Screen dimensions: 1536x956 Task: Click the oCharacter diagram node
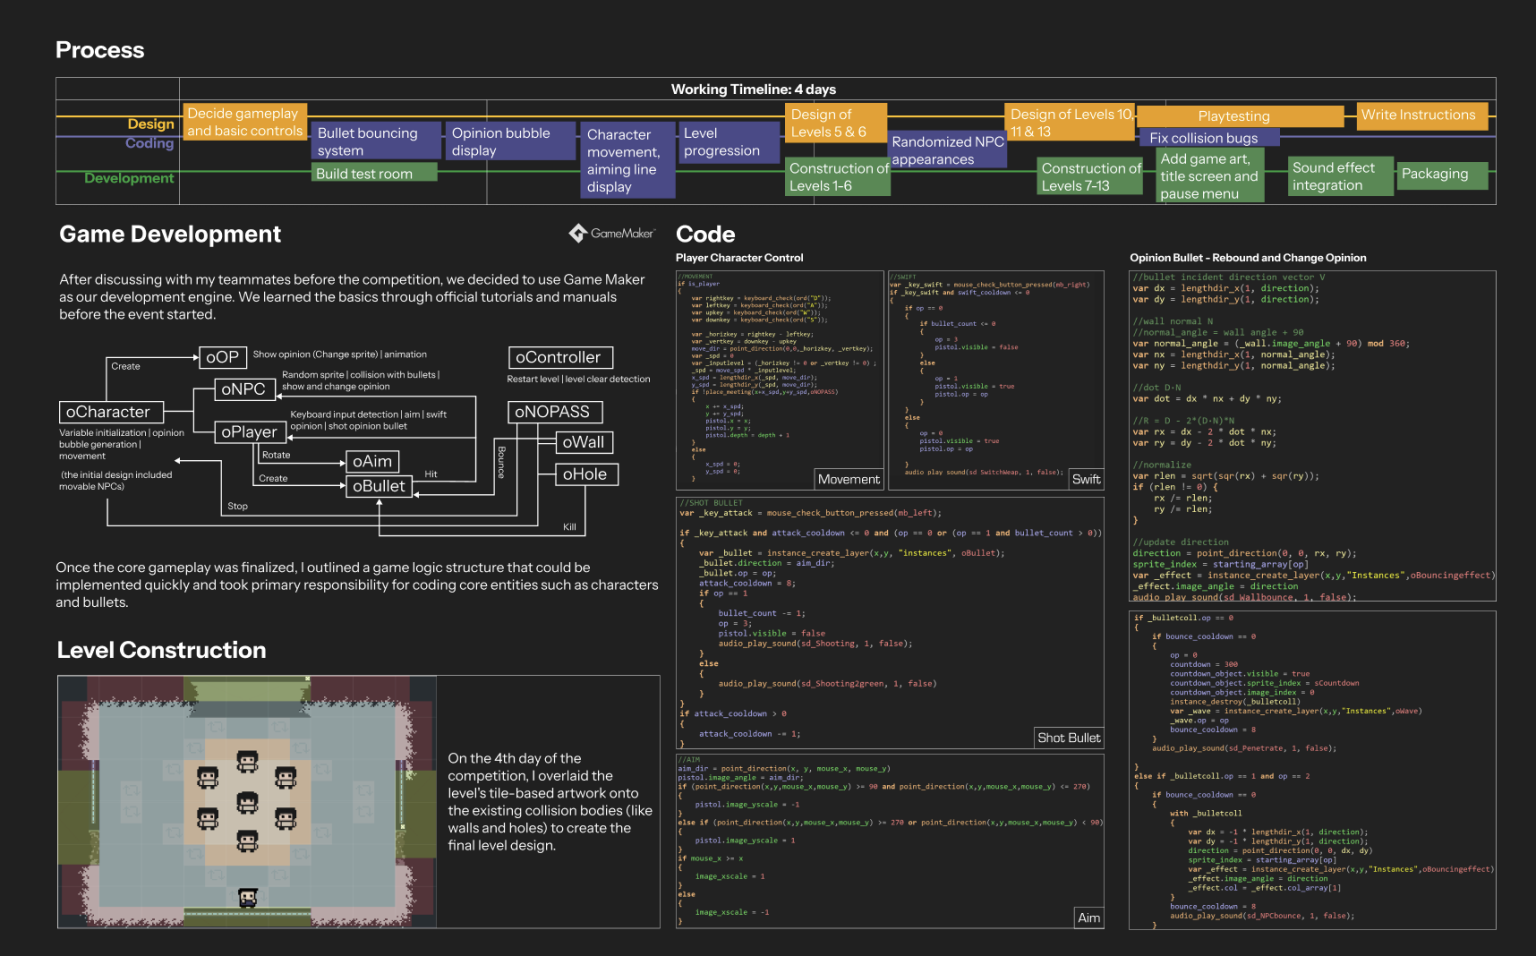[x=108, y=412]
